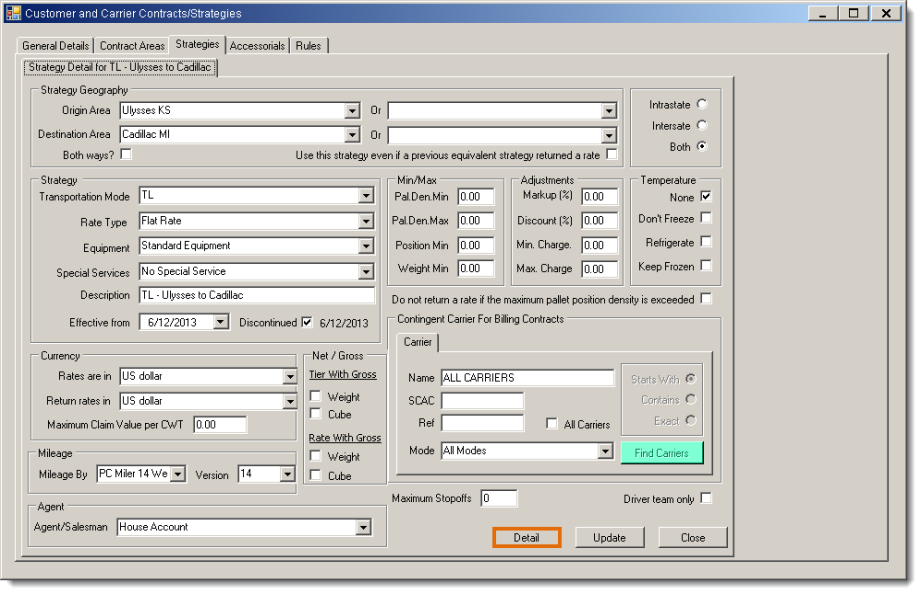Viewport: 921px width, 594px height.
Task: Expand the Origin Area dropdown
Action: 352,110
